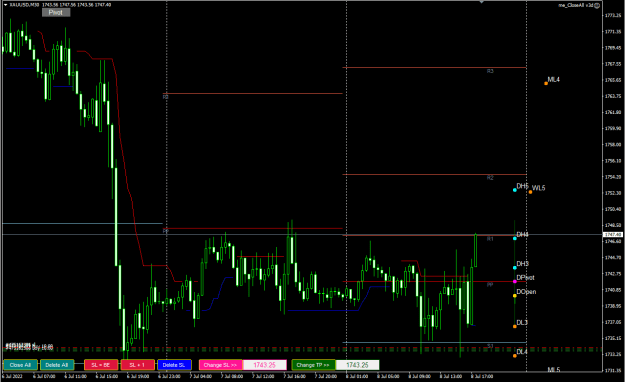Select the DH4 cyan level dot
This screenshot has width=625, height=382.
coord(515,238)
